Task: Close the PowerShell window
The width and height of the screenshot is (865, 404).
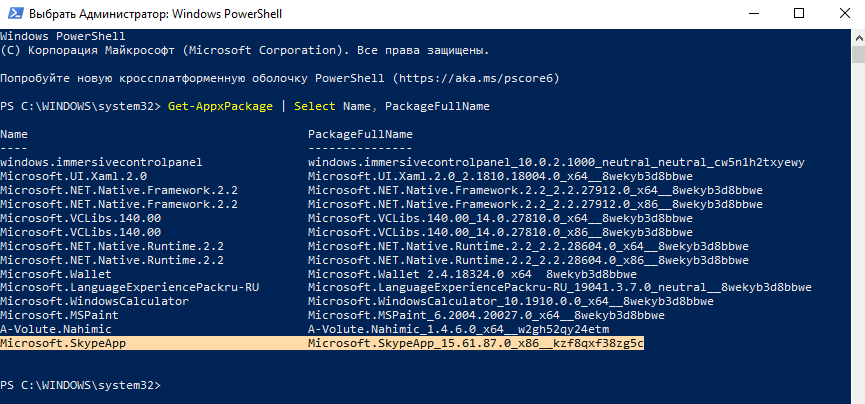Action: pos(844,14)
